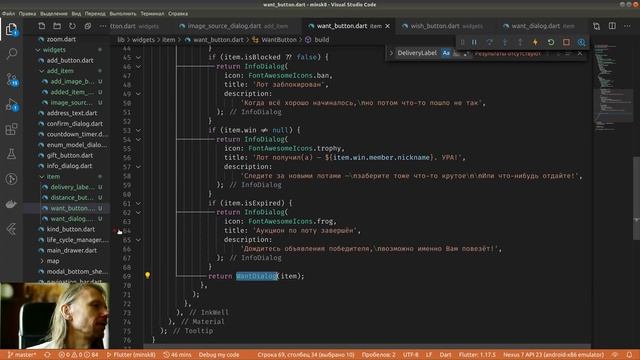The image size is (640, 360).
Task: Create a new folder in explorer
Action: tap(57, 26)
